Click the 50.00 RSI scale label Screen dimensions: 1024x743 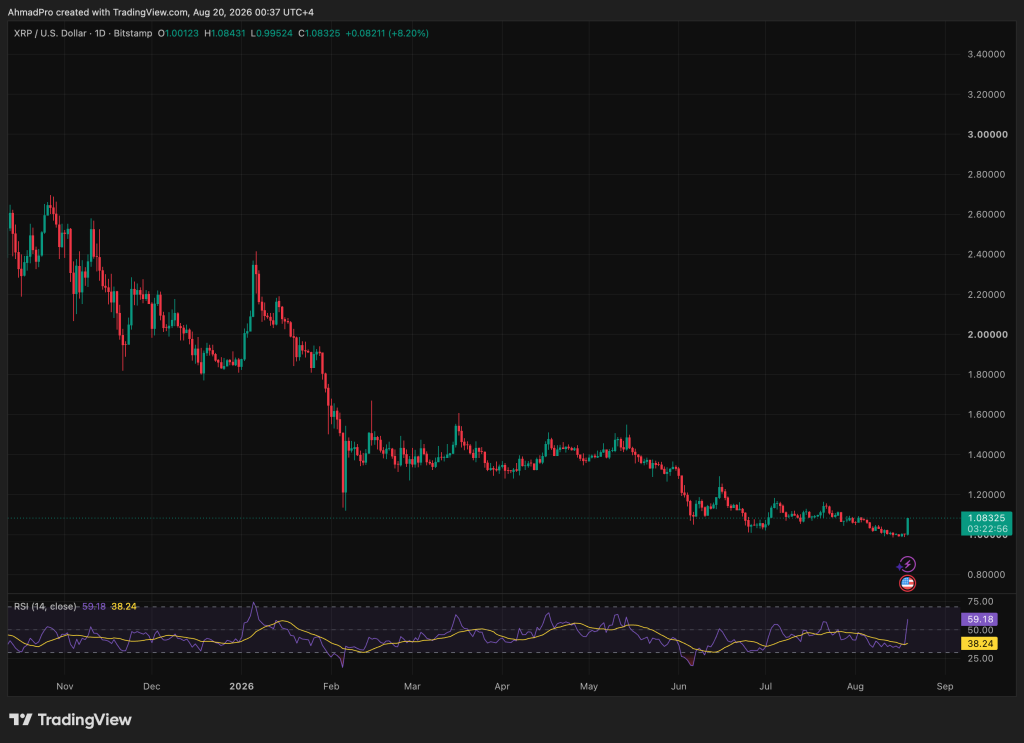pyautogui.click(x=980, y=630)
